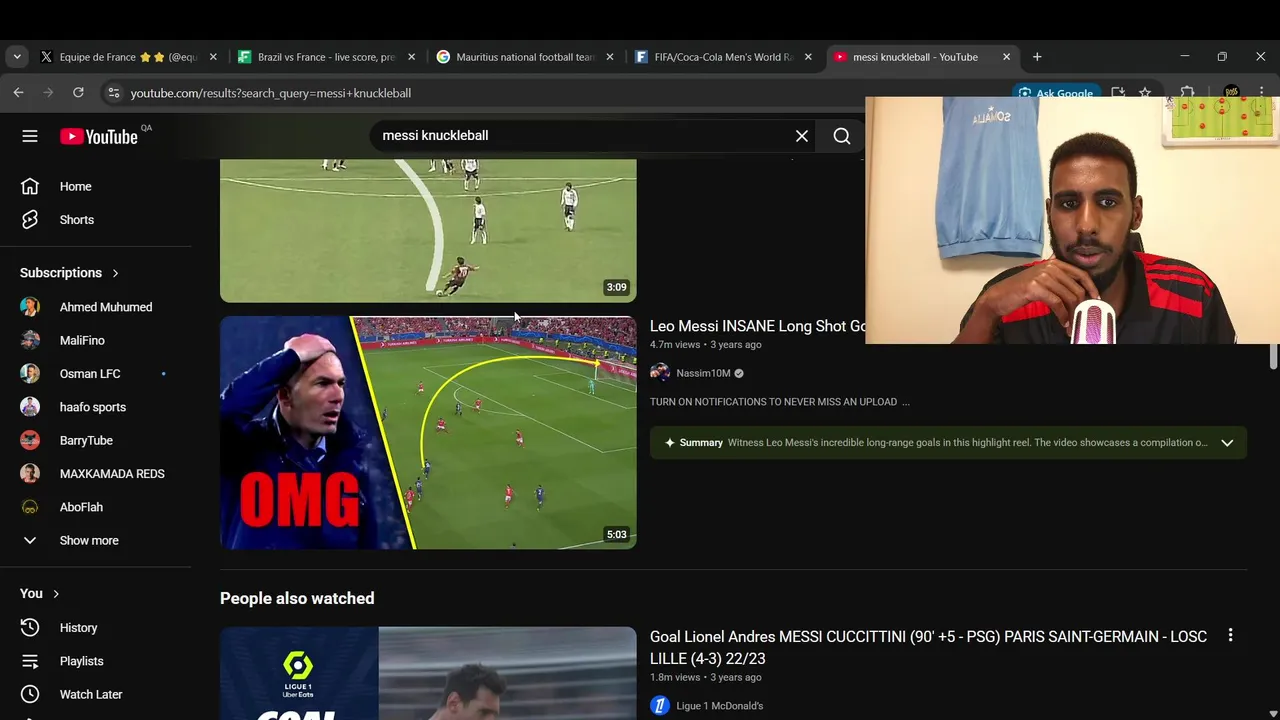Click the 4.7m views 3 years ago text
Screen dimensions: 1280x720
pos(705,344)
